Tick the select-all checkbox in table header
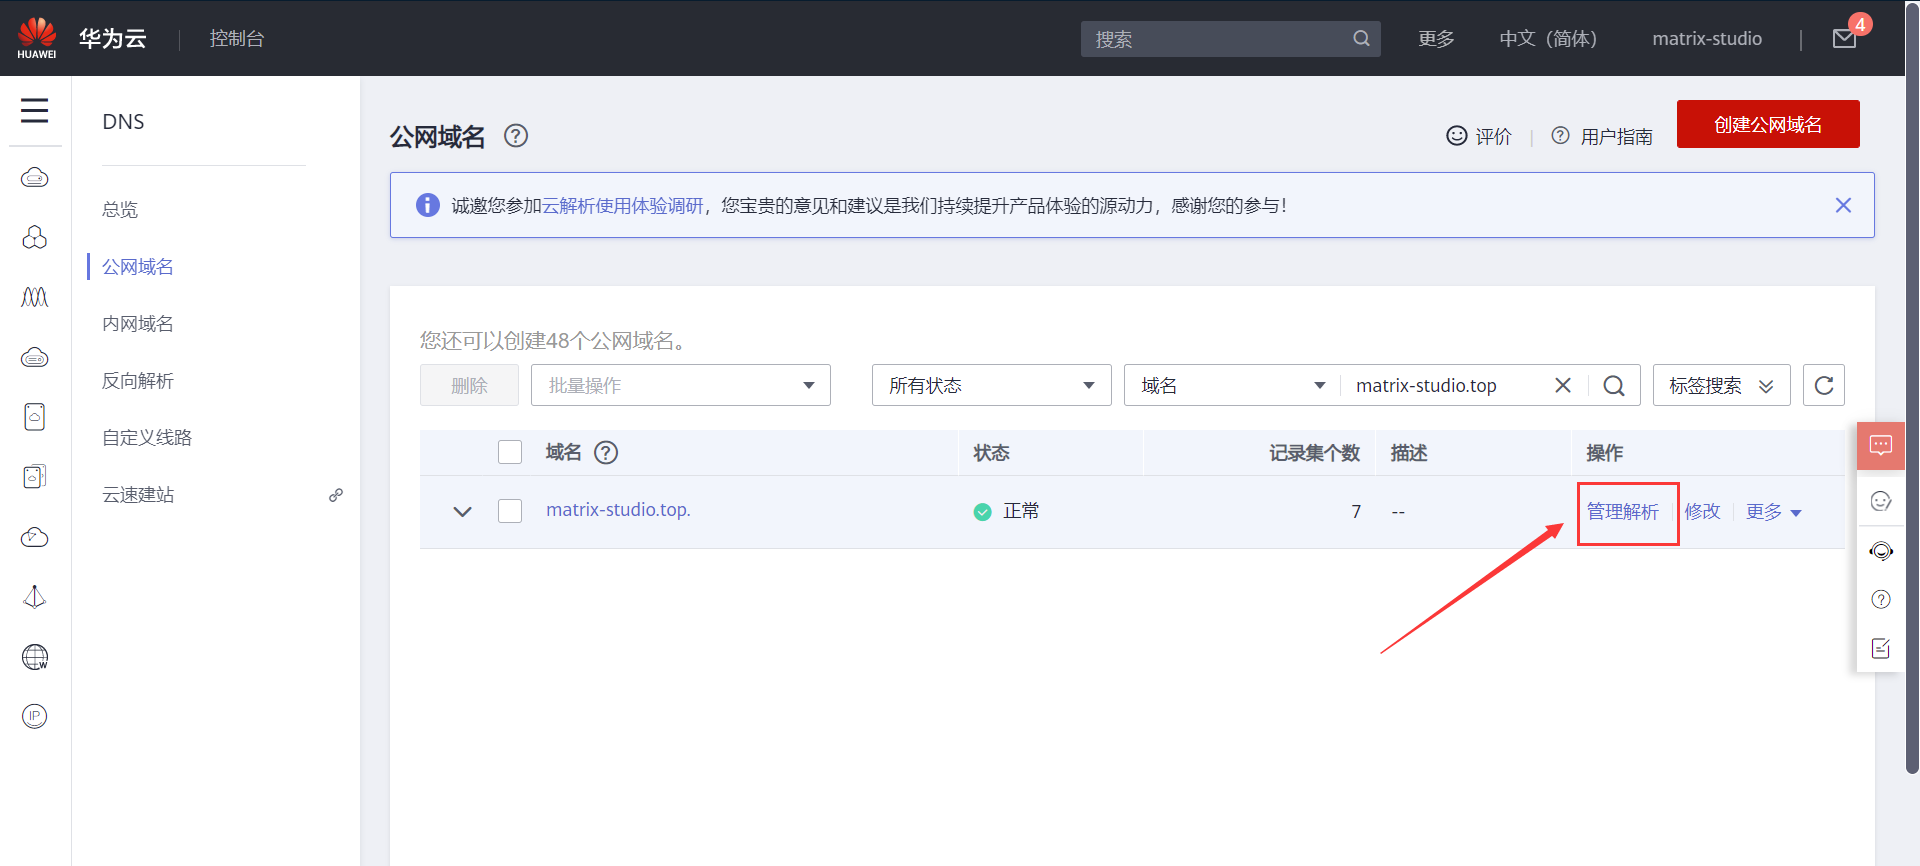 510,452
